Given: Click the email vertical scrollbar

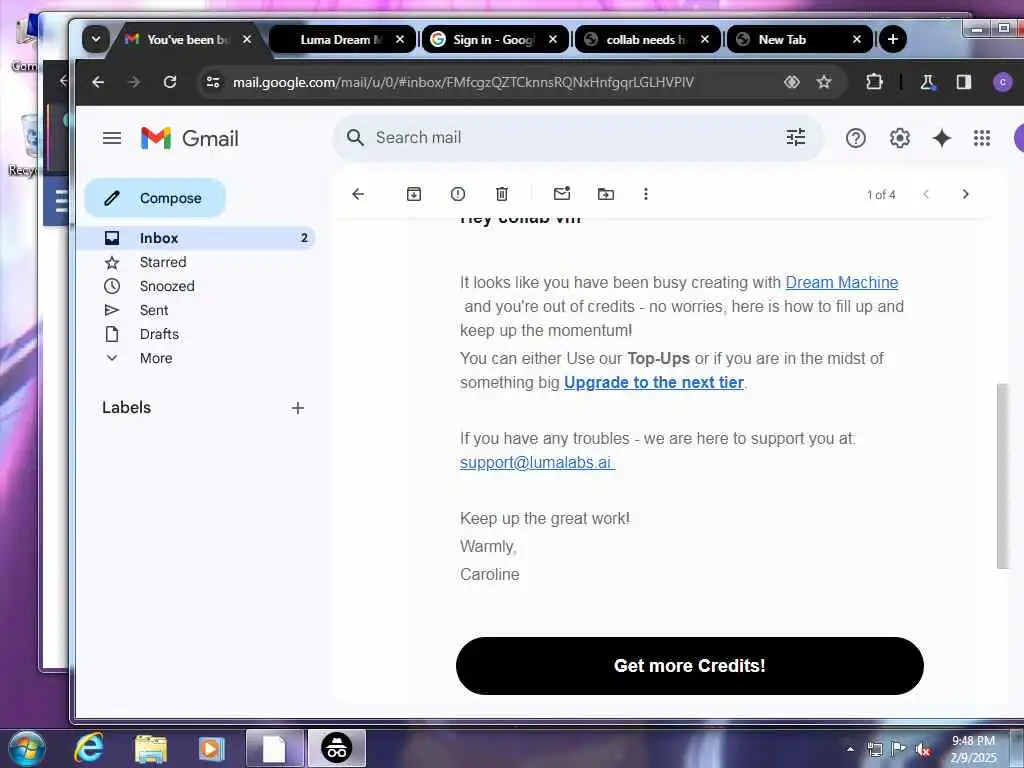Looking at the screenshot, I should click(x=1002, y=476).
